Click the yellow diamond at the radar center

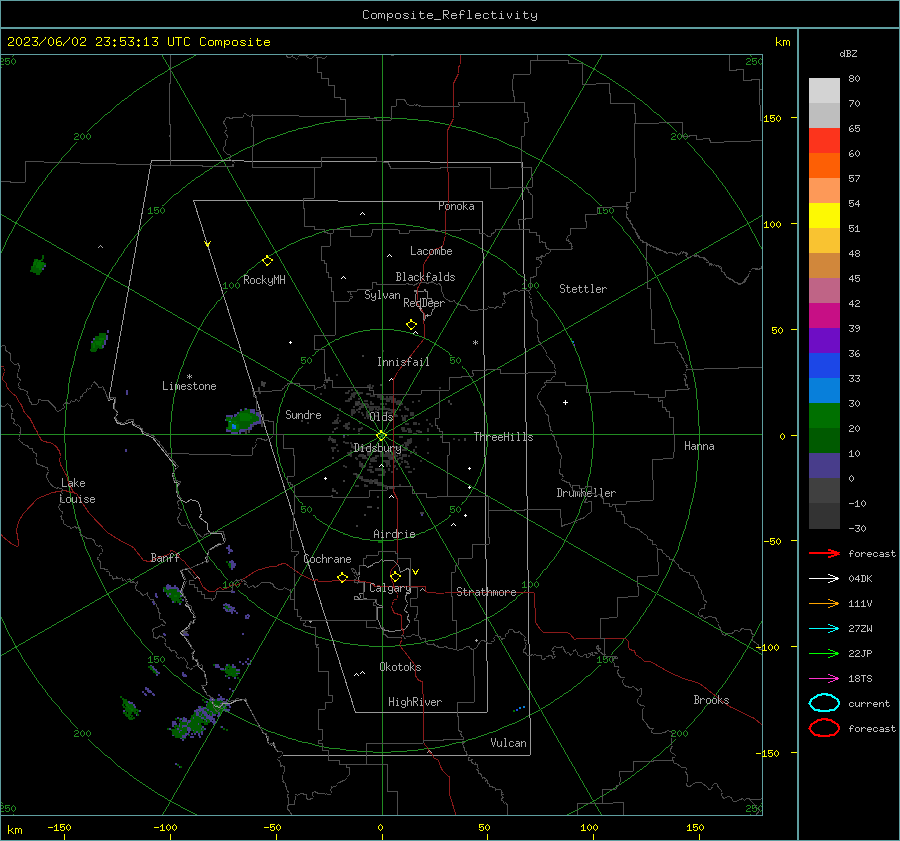[x=382, y=436]
